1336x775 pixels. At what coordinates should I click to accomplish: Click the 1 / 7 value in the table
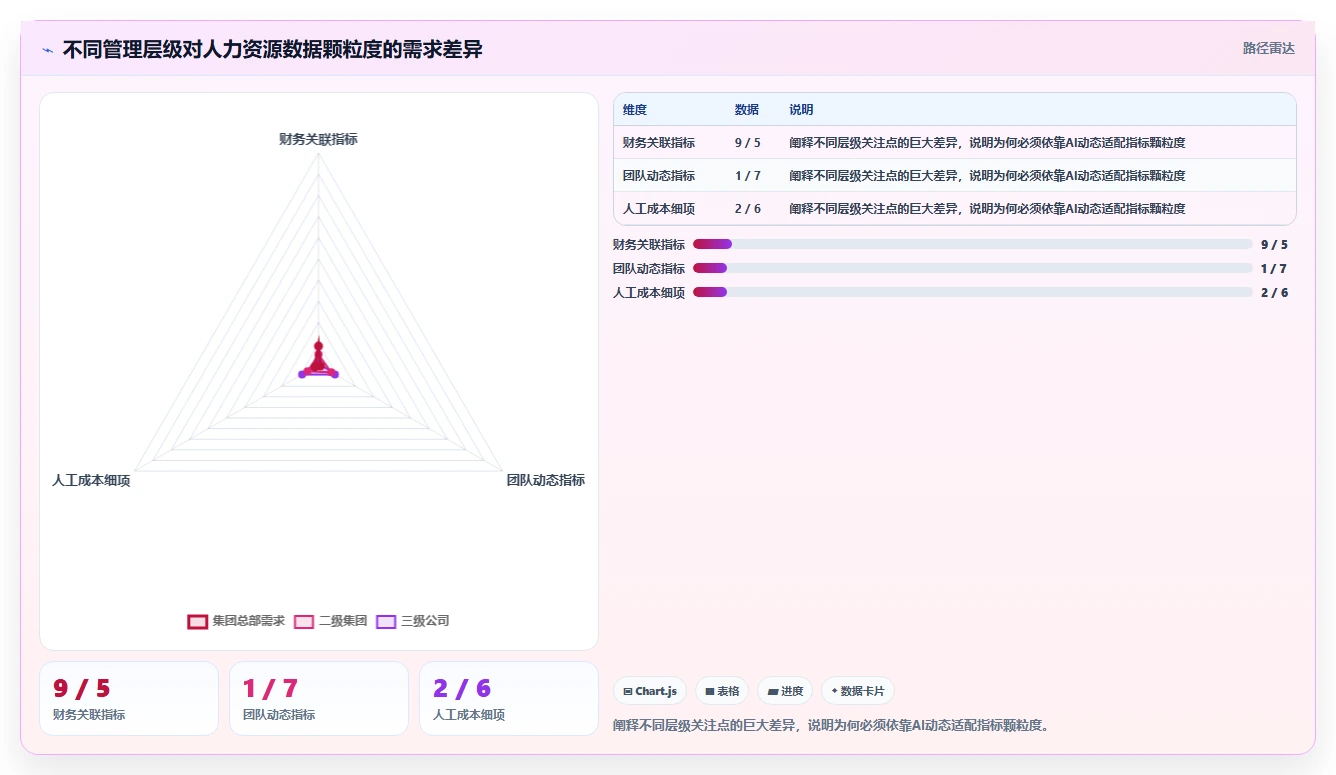tap(748, 176)
